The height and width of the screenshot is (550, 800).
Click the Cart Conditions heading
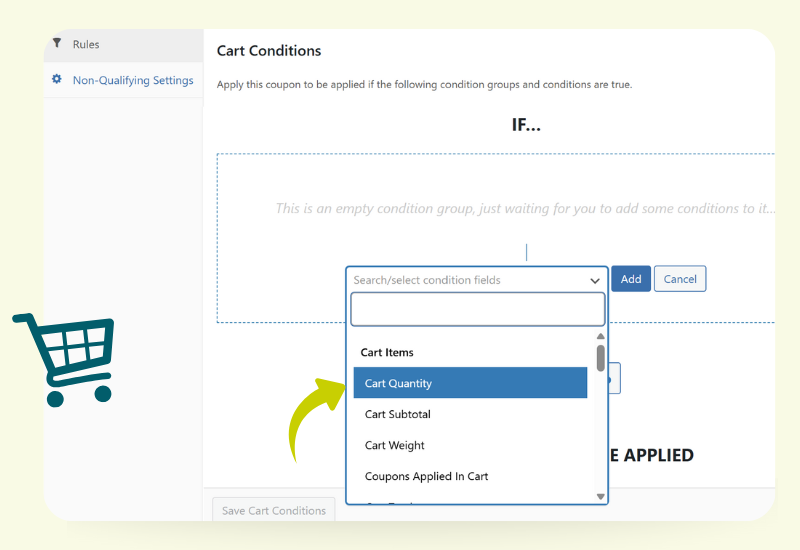tap(269, 51)
